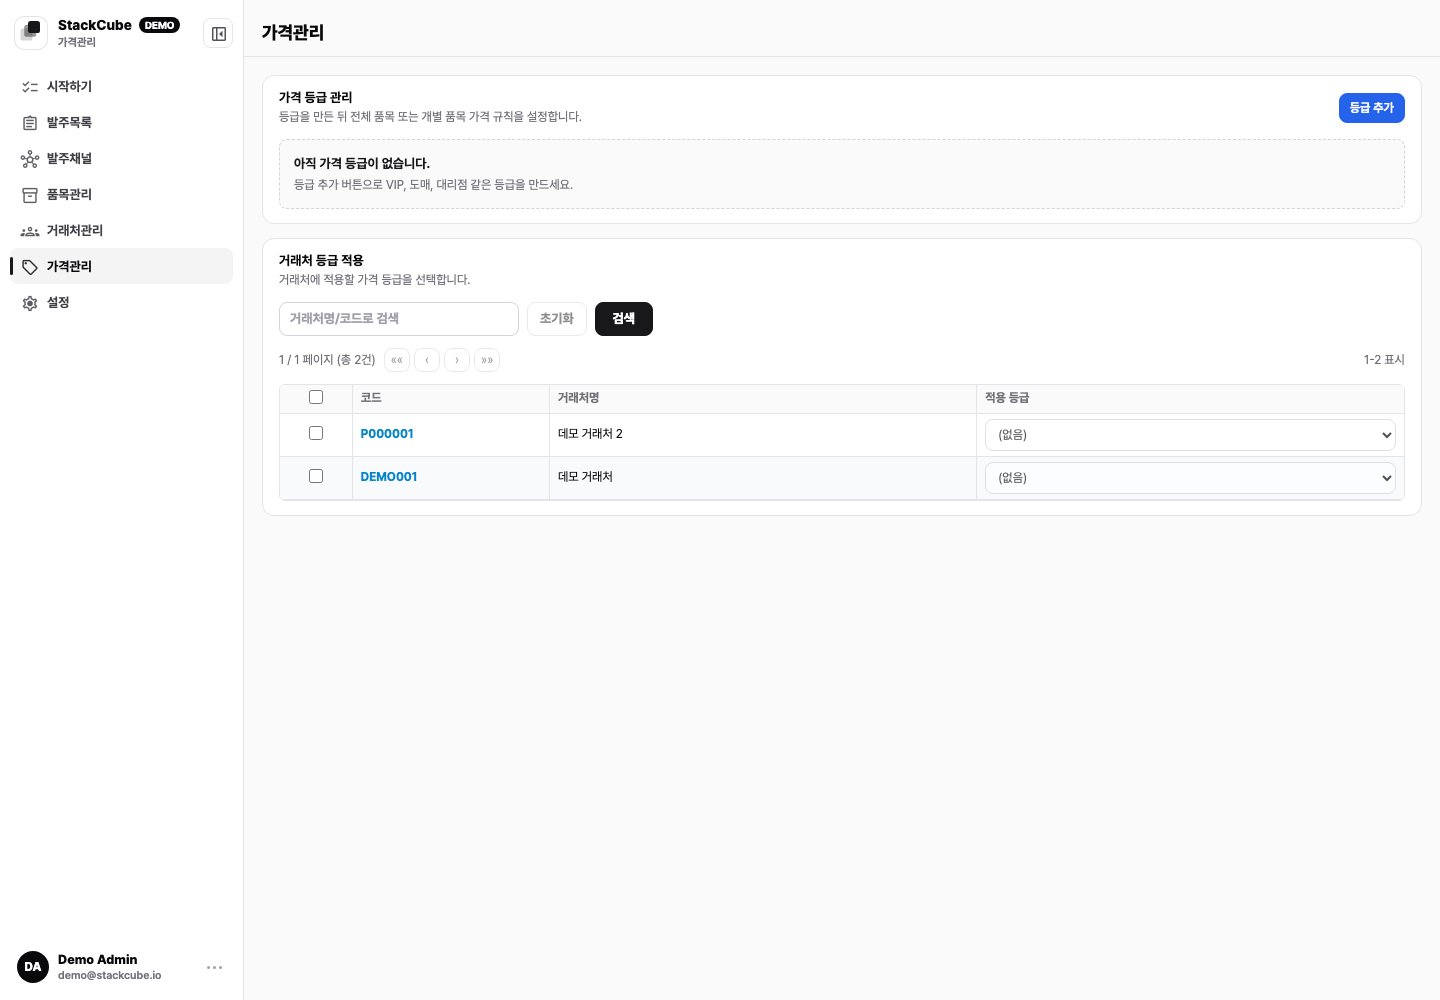Open the P000001 code link

387,434
